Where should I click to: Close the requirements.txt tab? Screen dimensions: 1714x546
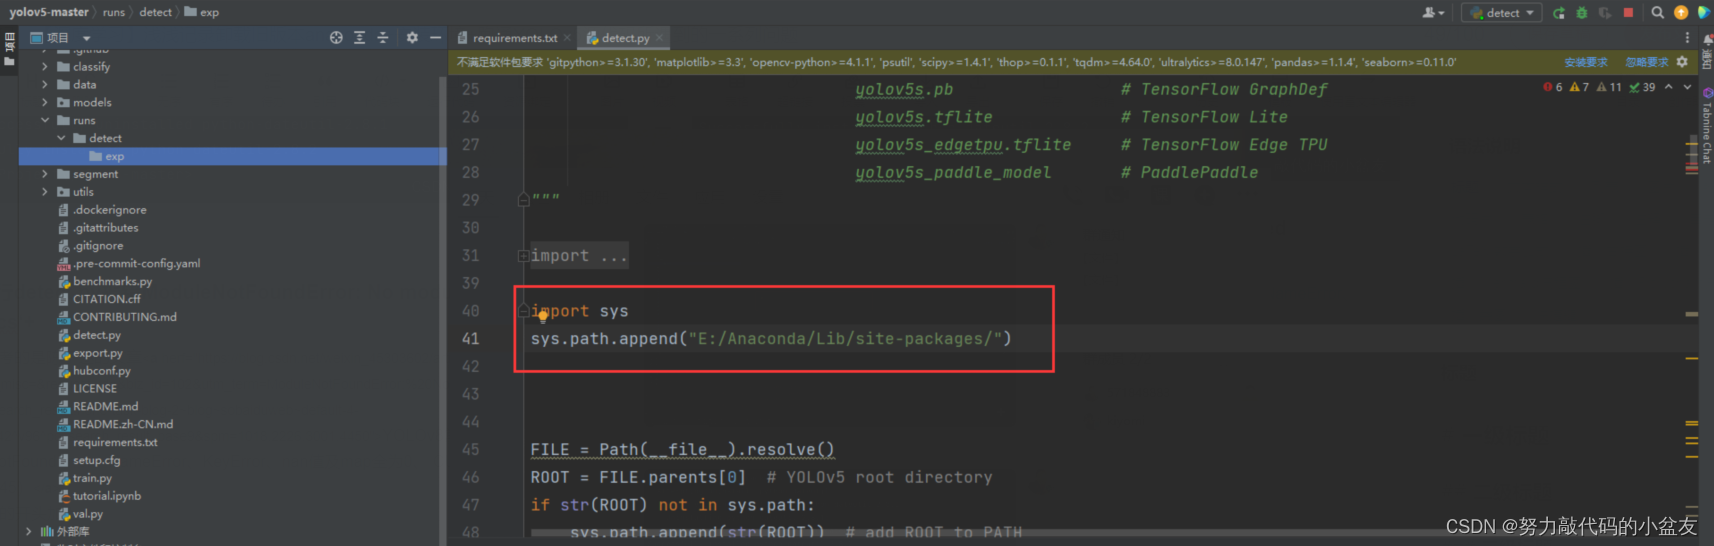[x=567, y=38]
